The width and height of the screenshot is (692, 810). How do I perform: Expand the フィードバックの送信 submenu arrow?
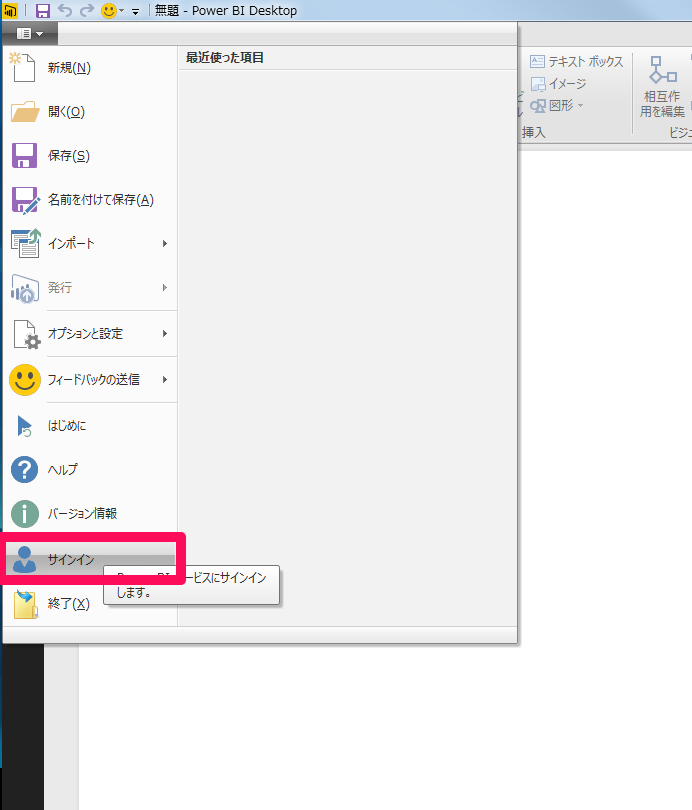click(165, 379)
